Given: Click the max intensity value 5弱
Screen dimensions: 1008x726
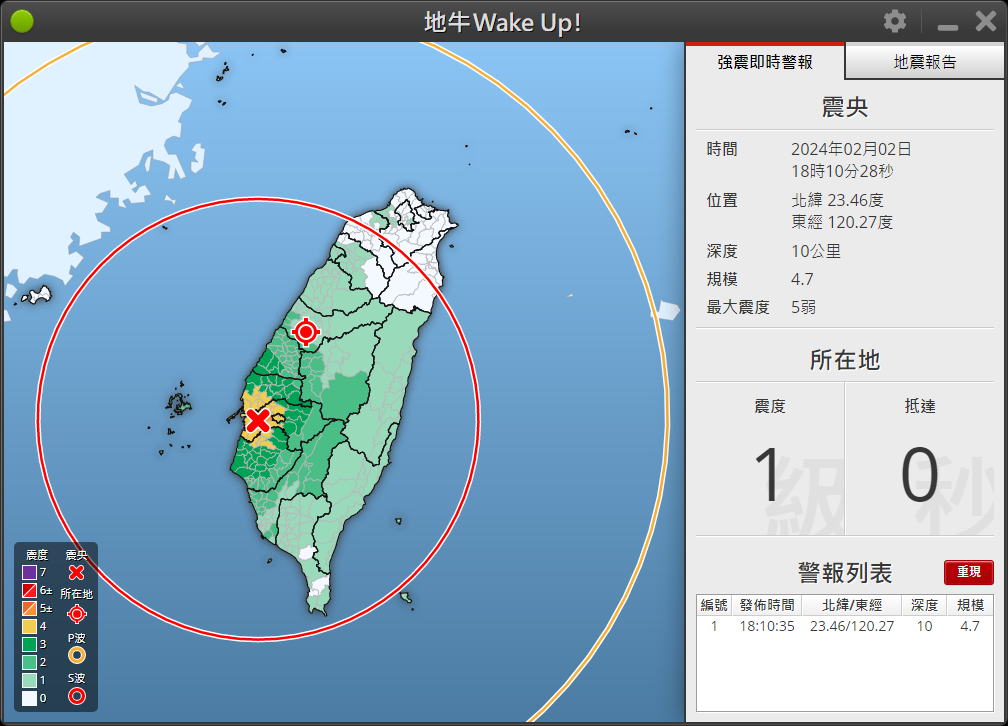Looking at the screenshot, I should click(x=803, y=307).
